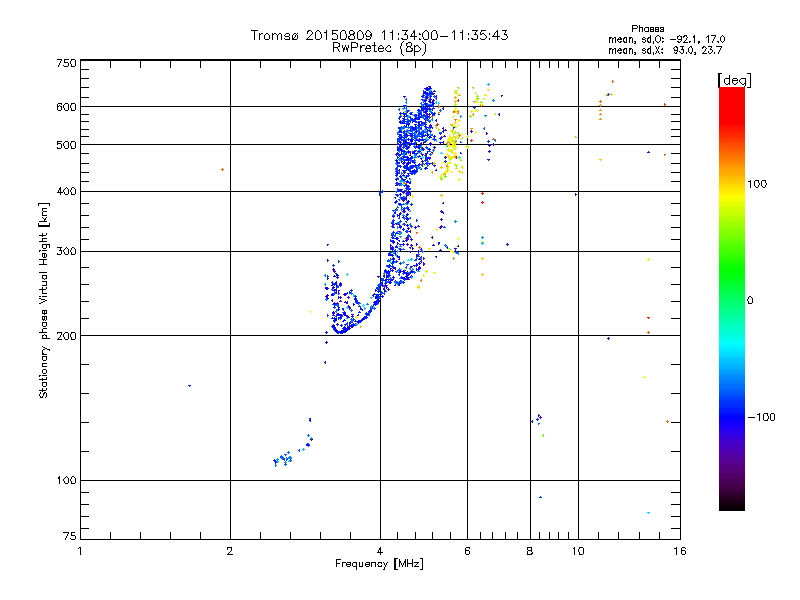Click the x-axis tick label "4"

(x=380, y=551)
